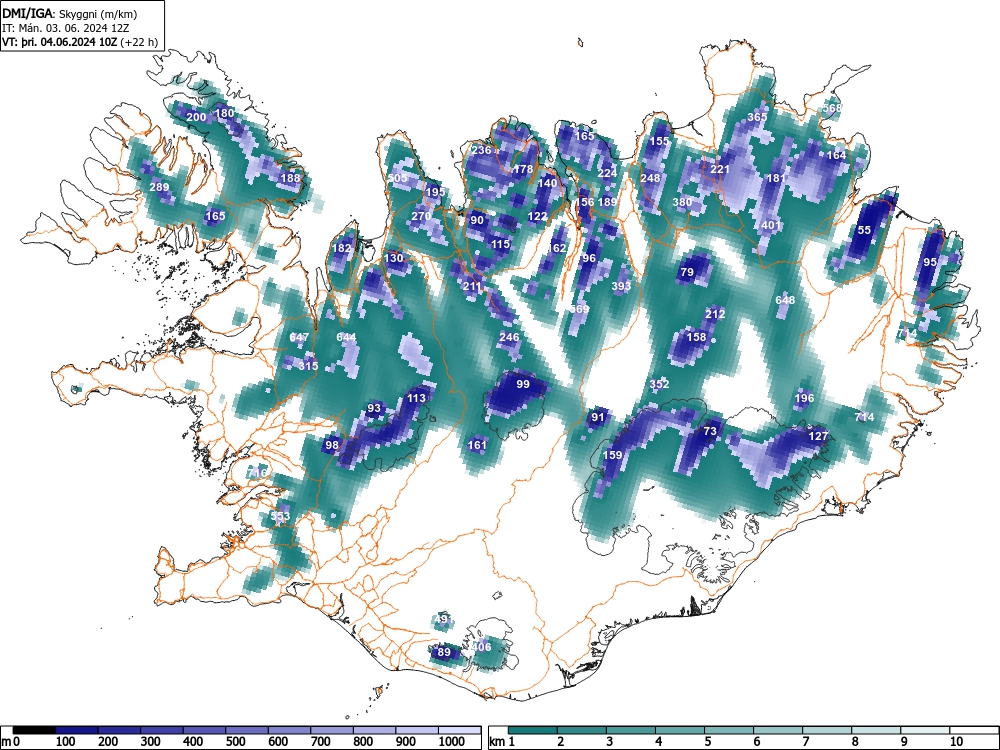
Task: Click the visibility value '200' in Westfjords
Action: coord(196,117)
